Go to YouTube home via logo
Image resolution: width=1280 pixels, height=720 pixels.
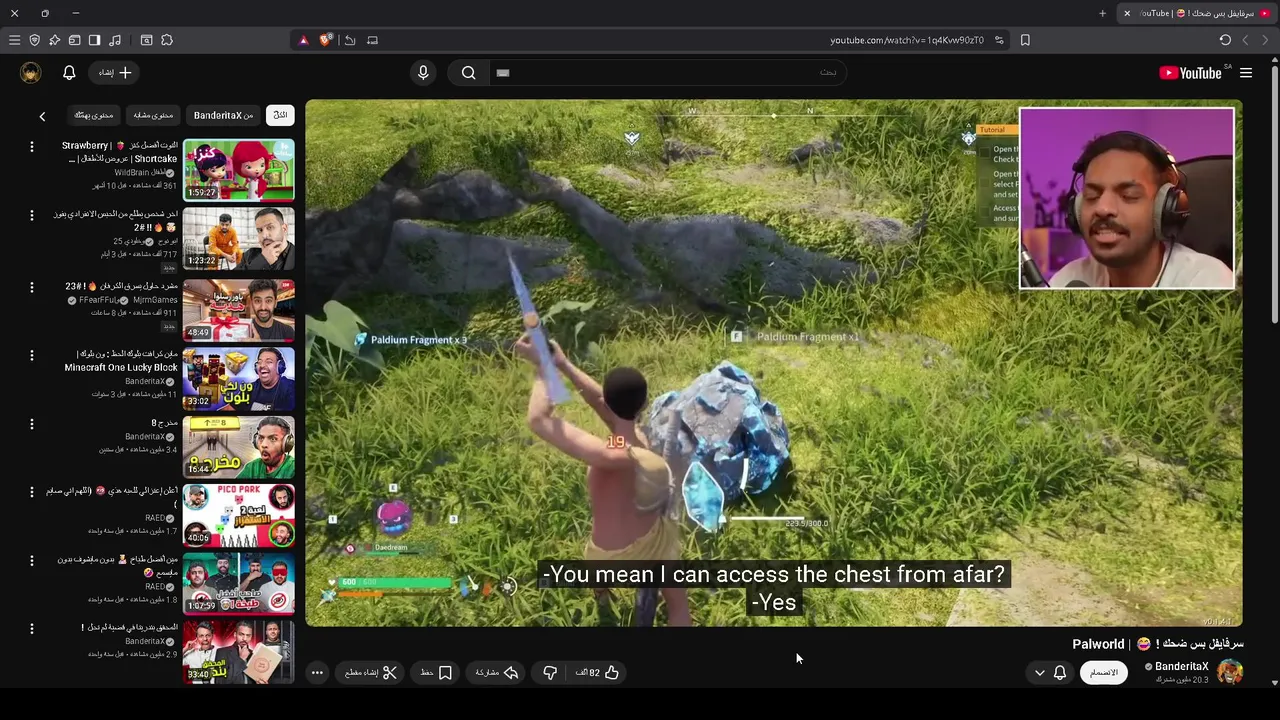1190,72
